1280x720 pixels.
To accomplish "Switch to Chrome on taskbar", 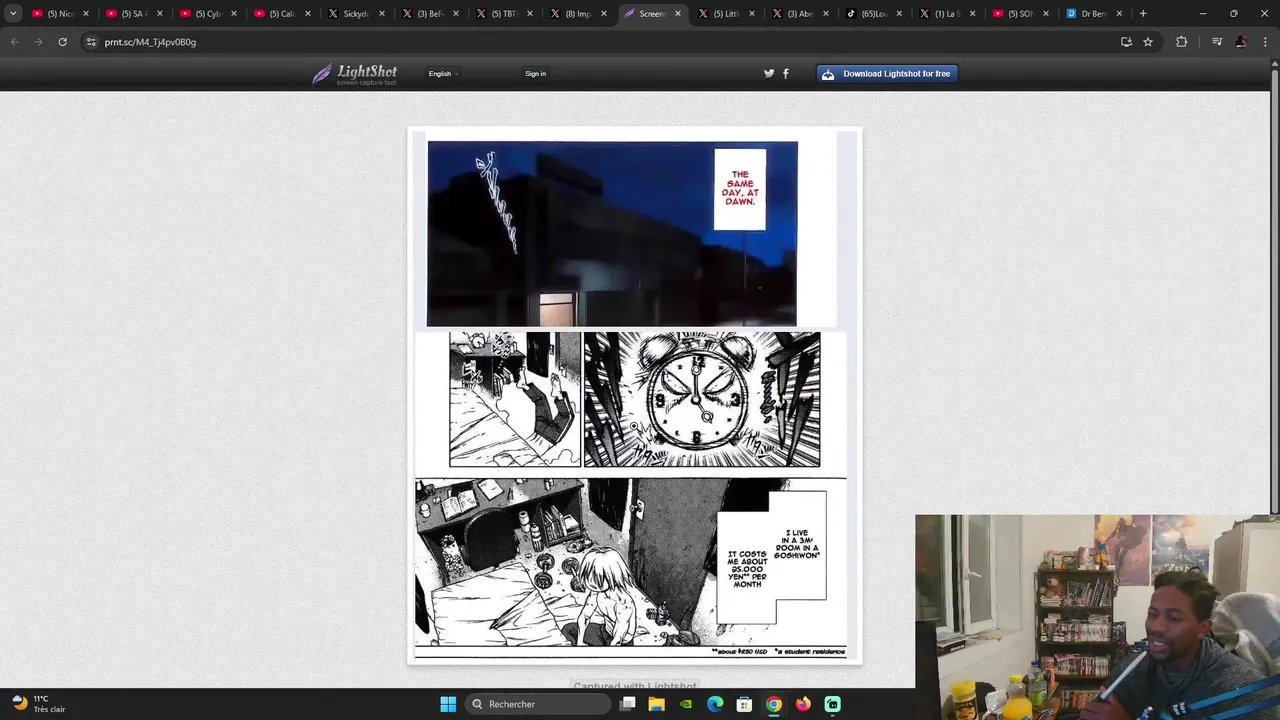I will point(774,704).
